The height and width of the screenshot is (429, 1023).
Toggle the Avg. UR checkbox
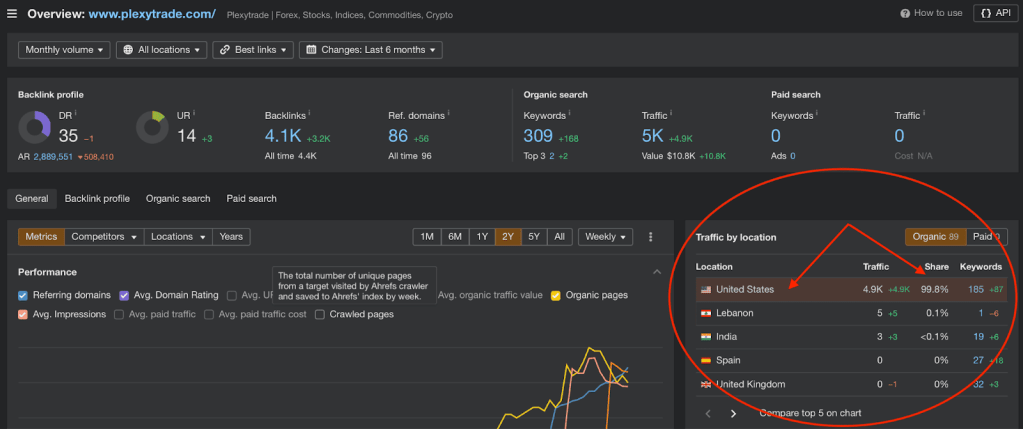point(232,295)
